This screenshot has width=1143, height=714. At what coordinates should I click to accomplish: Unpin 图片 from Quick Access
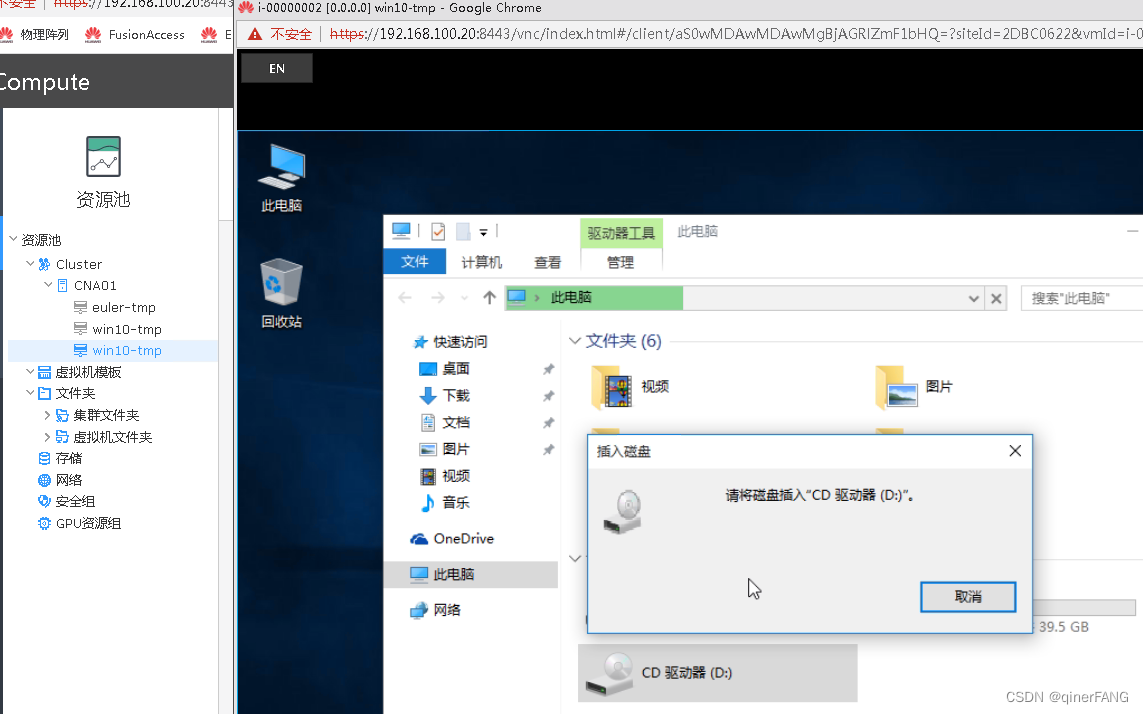click(x=547, y=449)
